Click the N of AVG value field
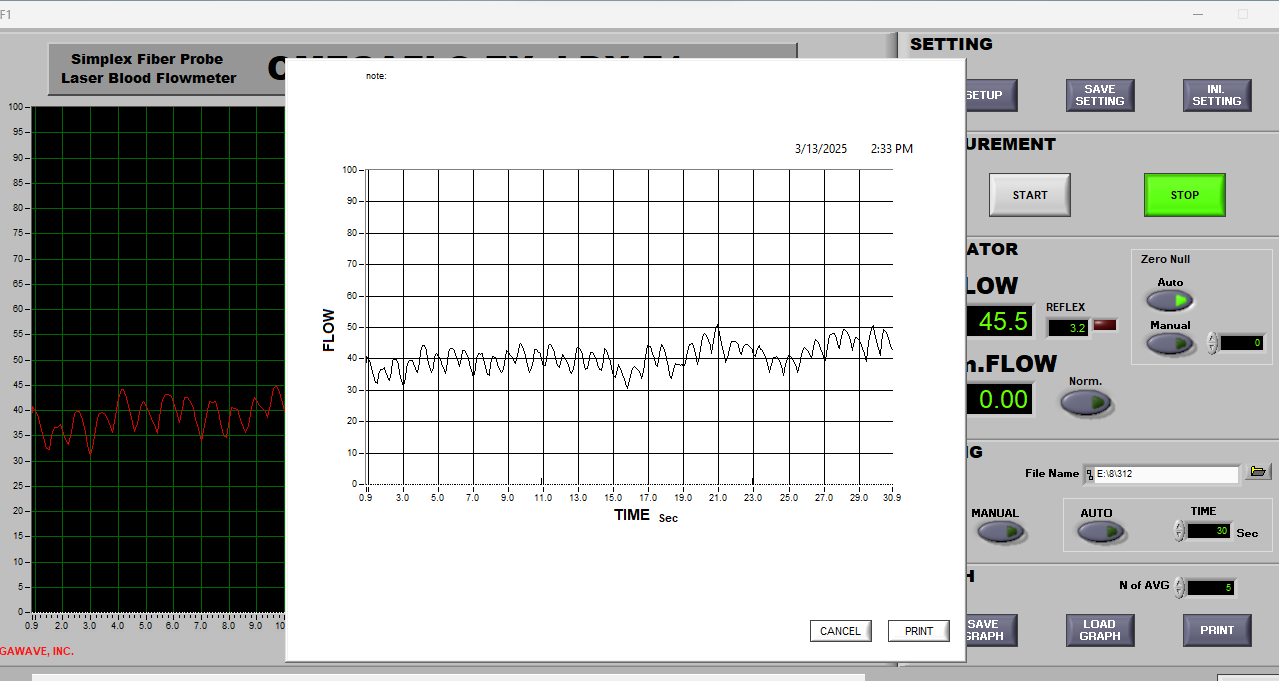1279x681 pixels. [x=1212, y=587]
